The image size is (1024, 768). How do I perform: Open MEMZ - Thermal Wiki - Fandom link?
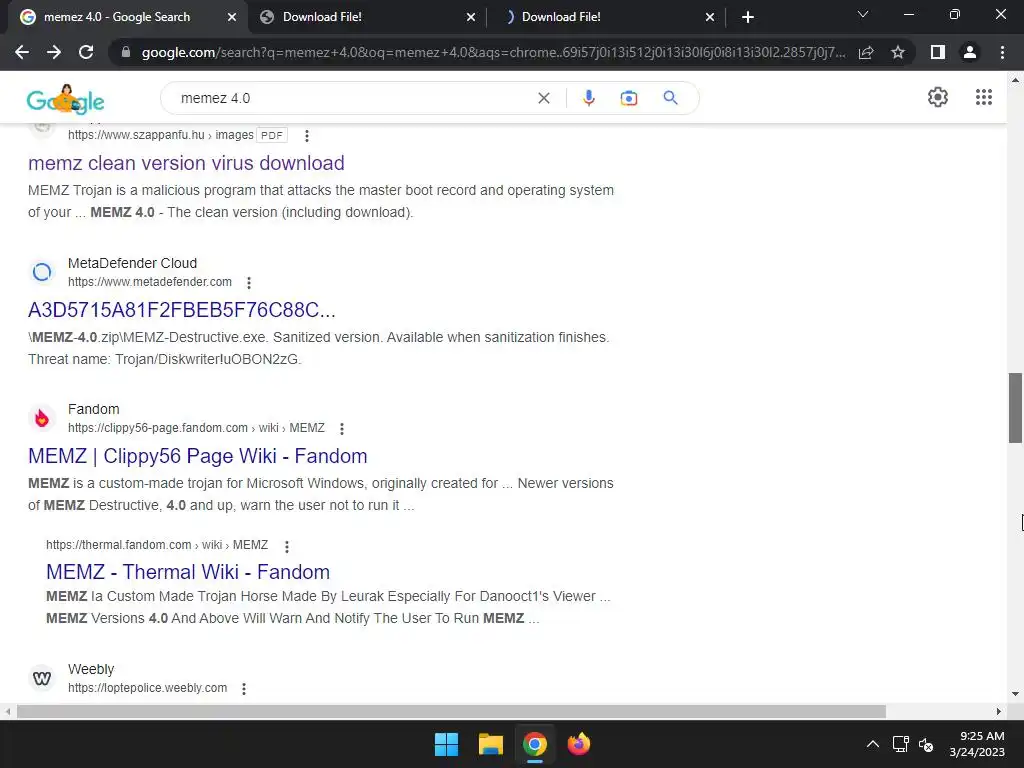[x=188, y=572]
